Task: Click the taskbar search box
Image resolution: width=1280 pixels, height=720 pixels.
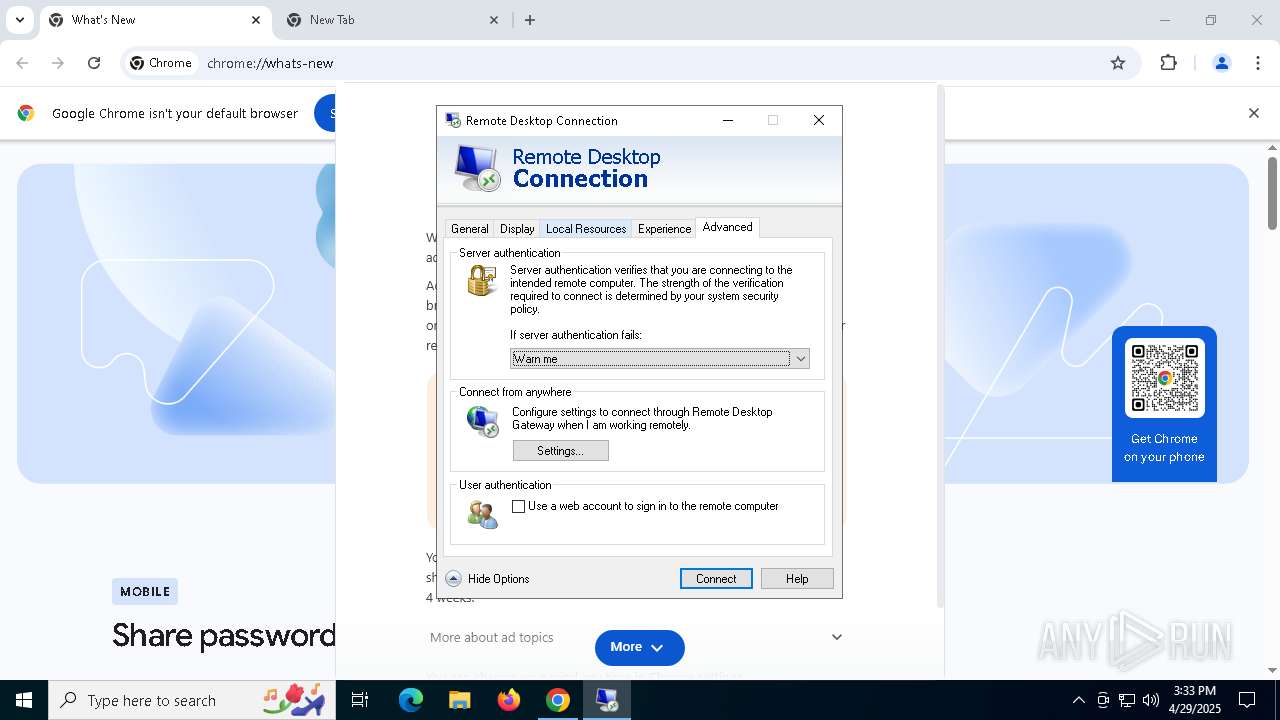Action: 192,700
